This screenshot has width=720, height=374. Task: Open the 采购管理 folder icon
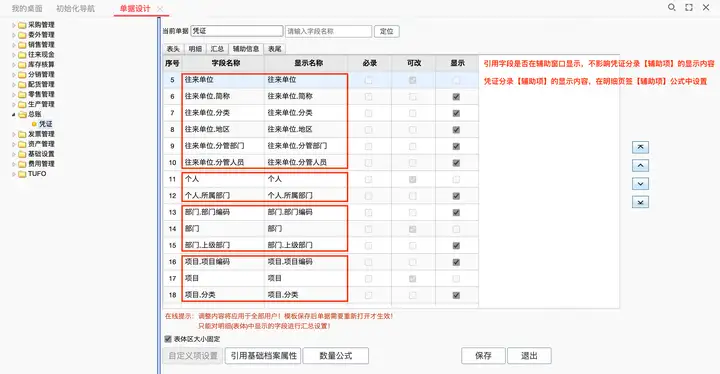click(x=22, y=25)
